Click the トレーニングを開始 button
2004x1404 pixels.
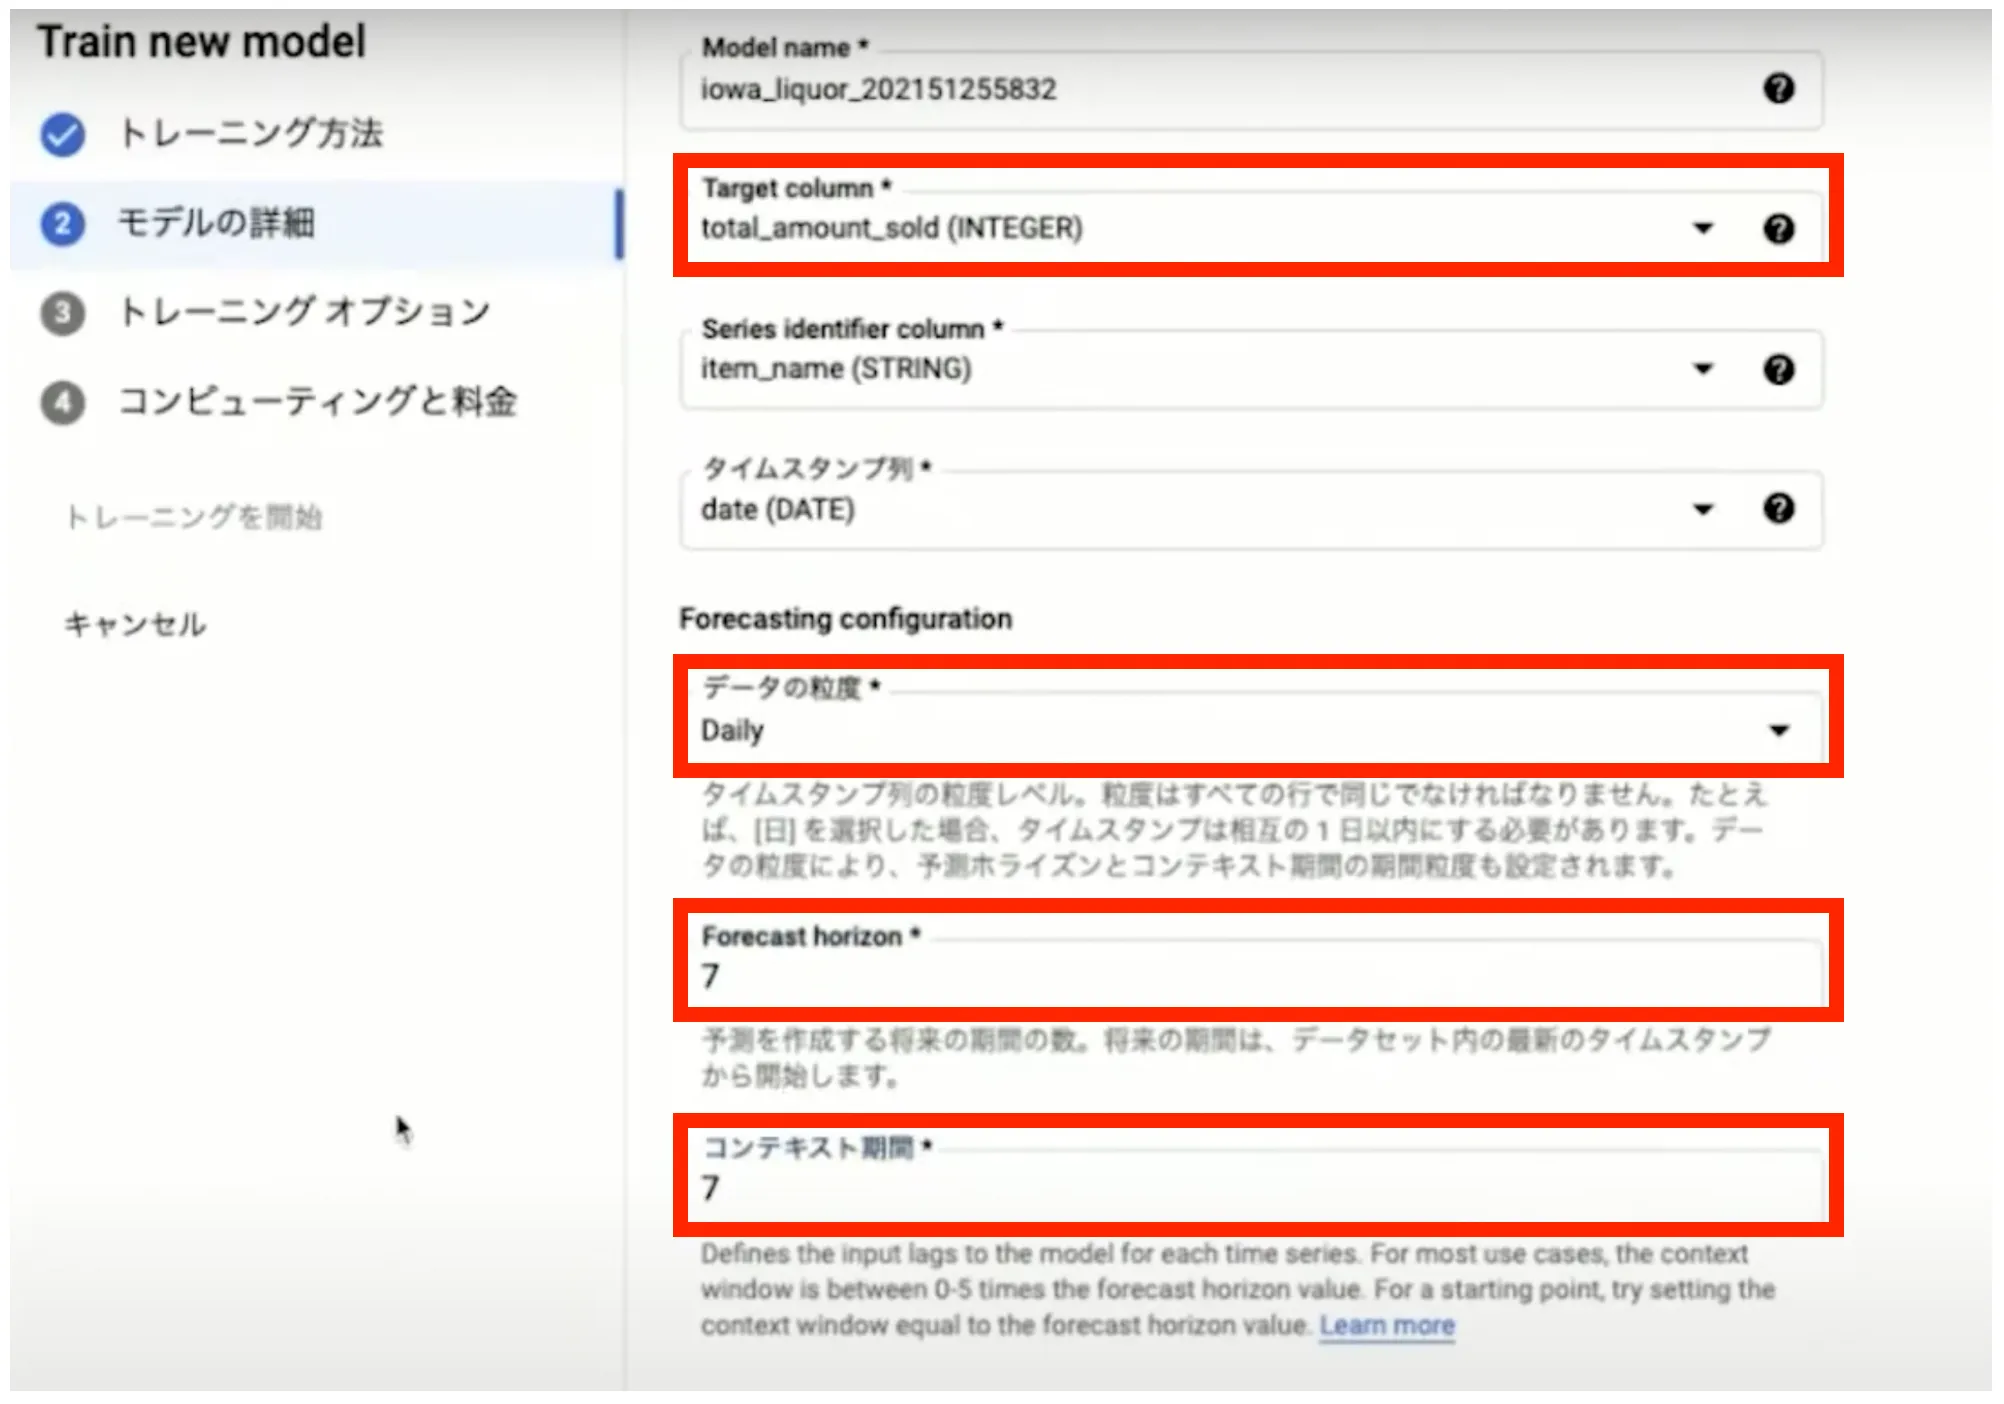coord(193,517)
